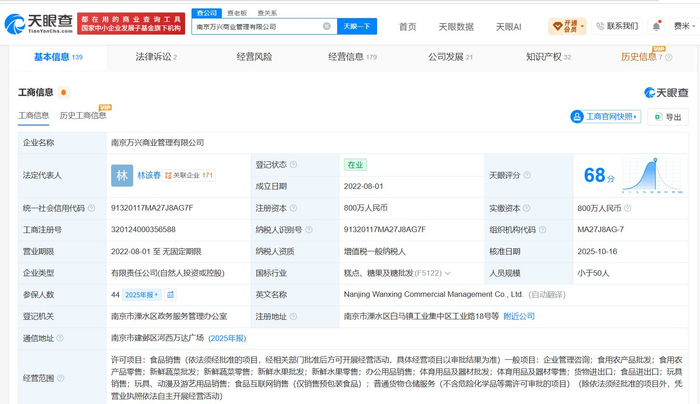This screenshot has width=700, height=404.
Task: Open legal representative 林该春 link
Action: [149, 175]
